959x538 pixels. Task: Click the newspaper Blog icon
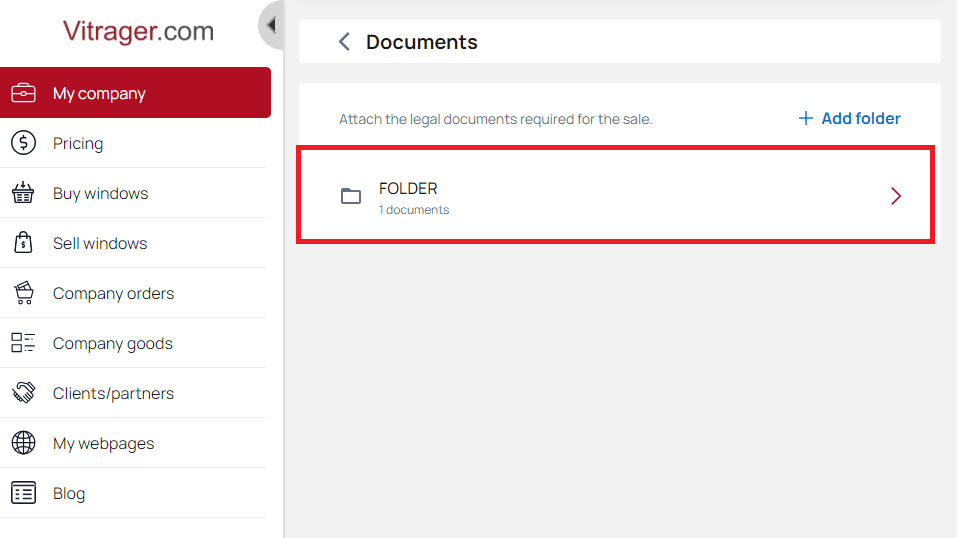23,493
